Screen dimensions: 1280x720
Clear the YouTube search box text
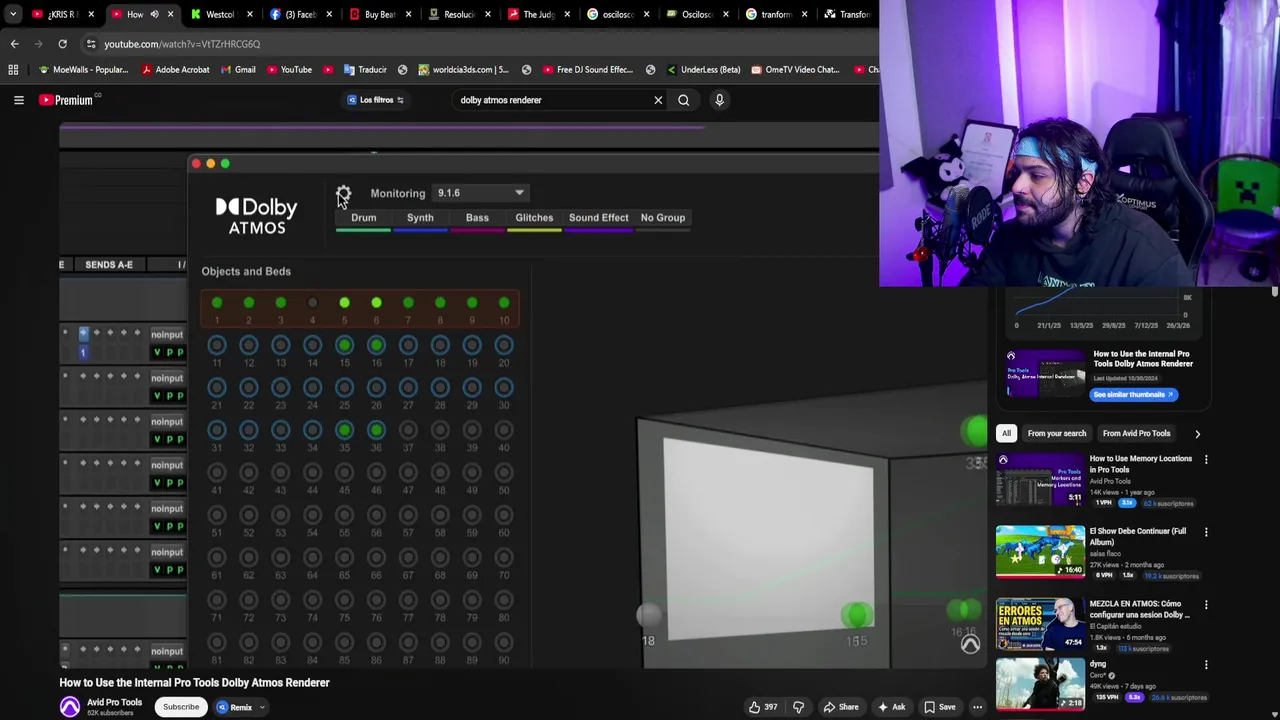coord(658,100)
